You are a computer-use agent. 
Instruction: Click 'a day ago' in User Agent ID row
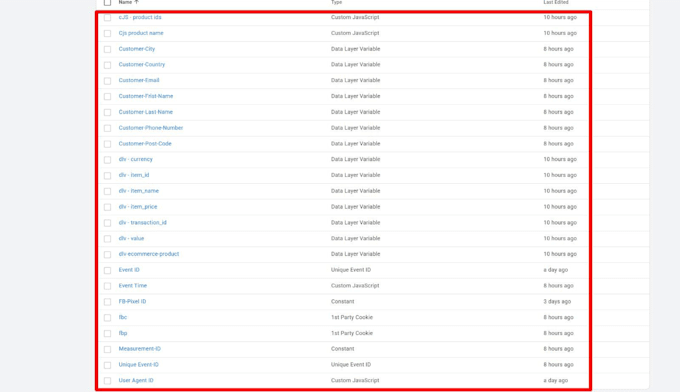pos(556,380)
